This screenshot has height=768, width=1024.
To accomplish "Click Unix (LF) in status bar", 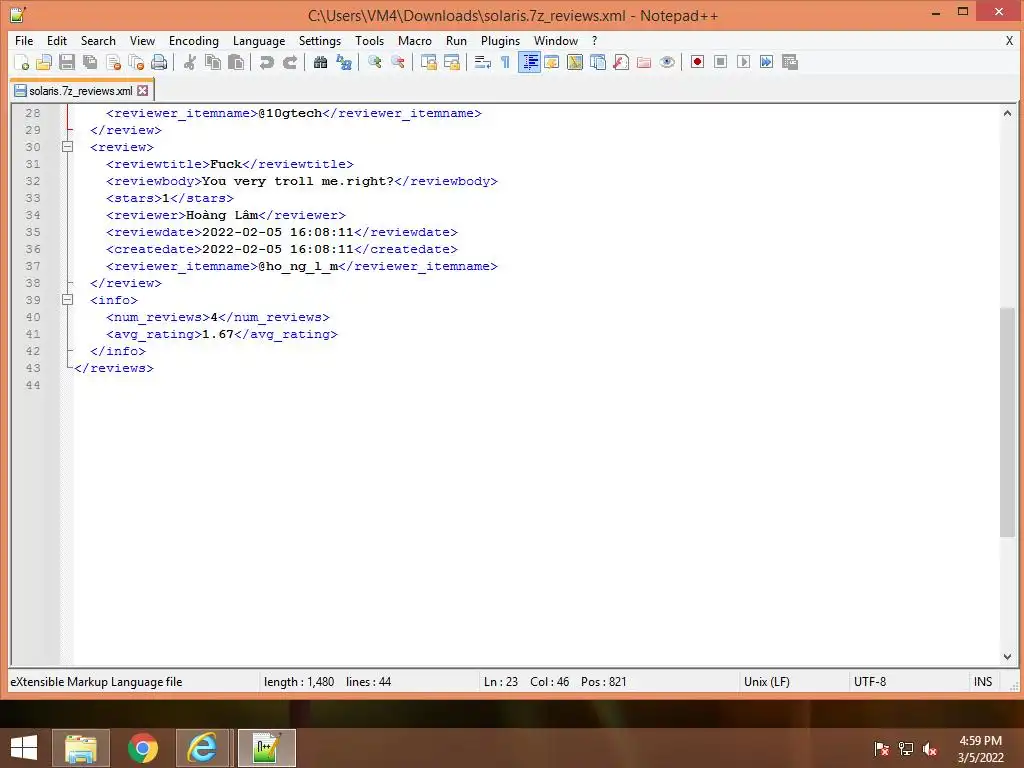I will pyautogui.click(x=767, y=682).
